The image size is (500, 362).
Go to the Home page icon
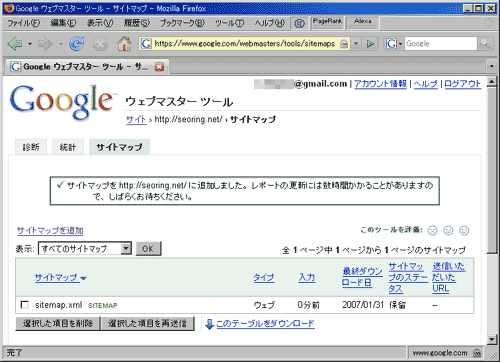(124, 44)
